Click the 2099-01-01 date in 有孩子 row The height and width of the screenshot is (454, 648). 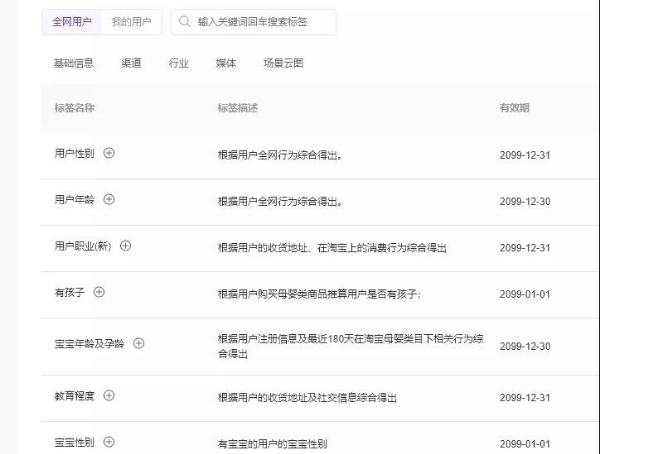525,294
